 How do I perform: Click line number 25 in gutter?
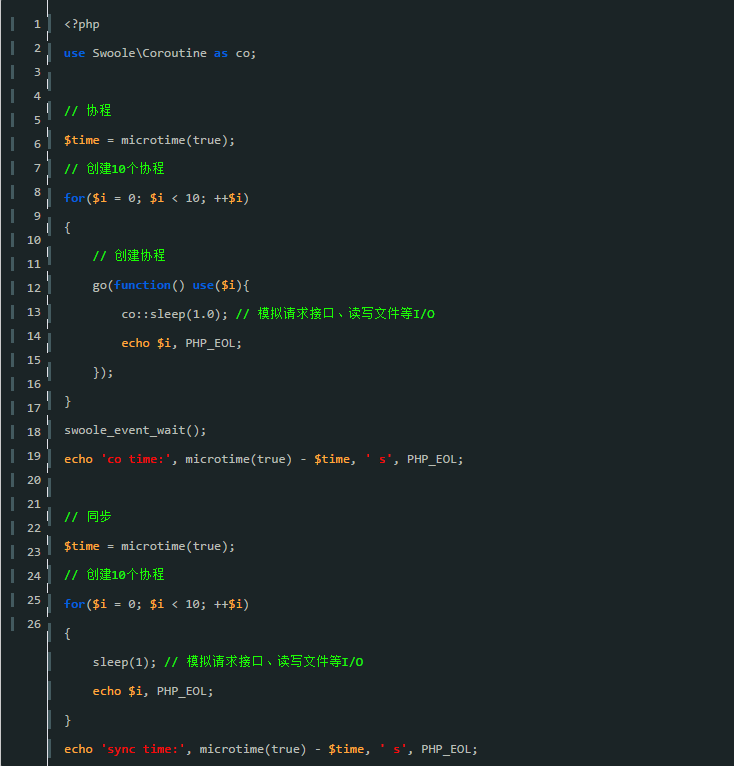(34, 600)
